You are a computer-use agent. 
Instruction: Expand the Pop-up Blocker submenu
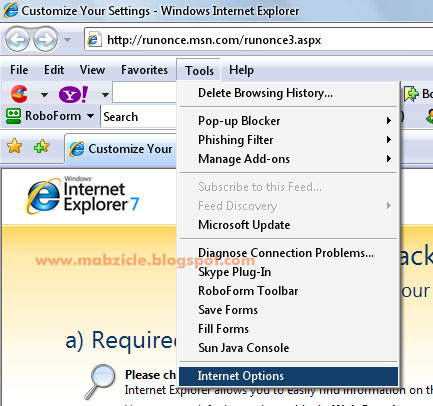coord(288,121)
